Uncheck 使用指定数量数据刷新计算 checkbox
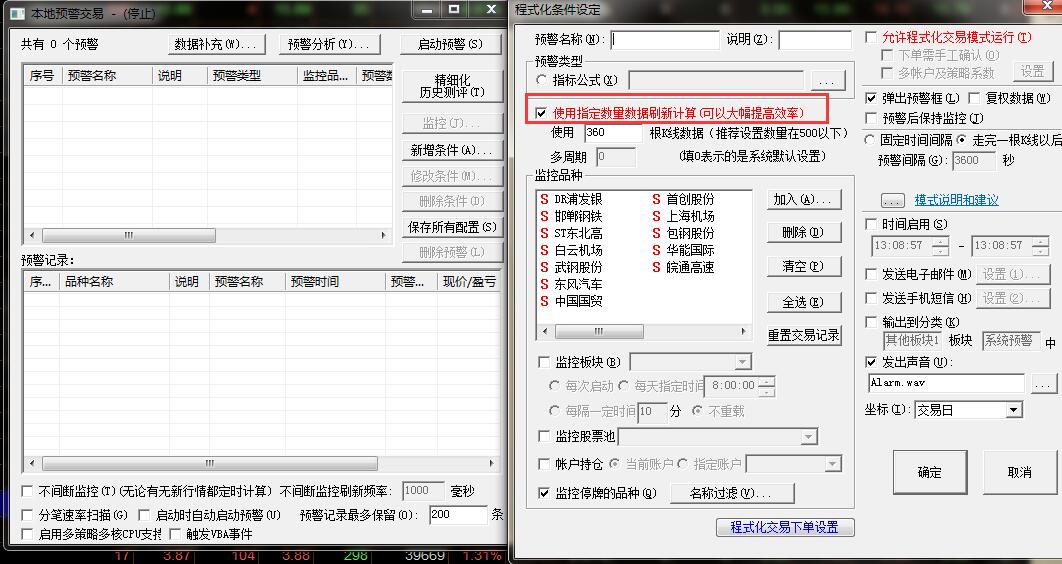Screen dimensions: 1062x564 tap(540, 113)
